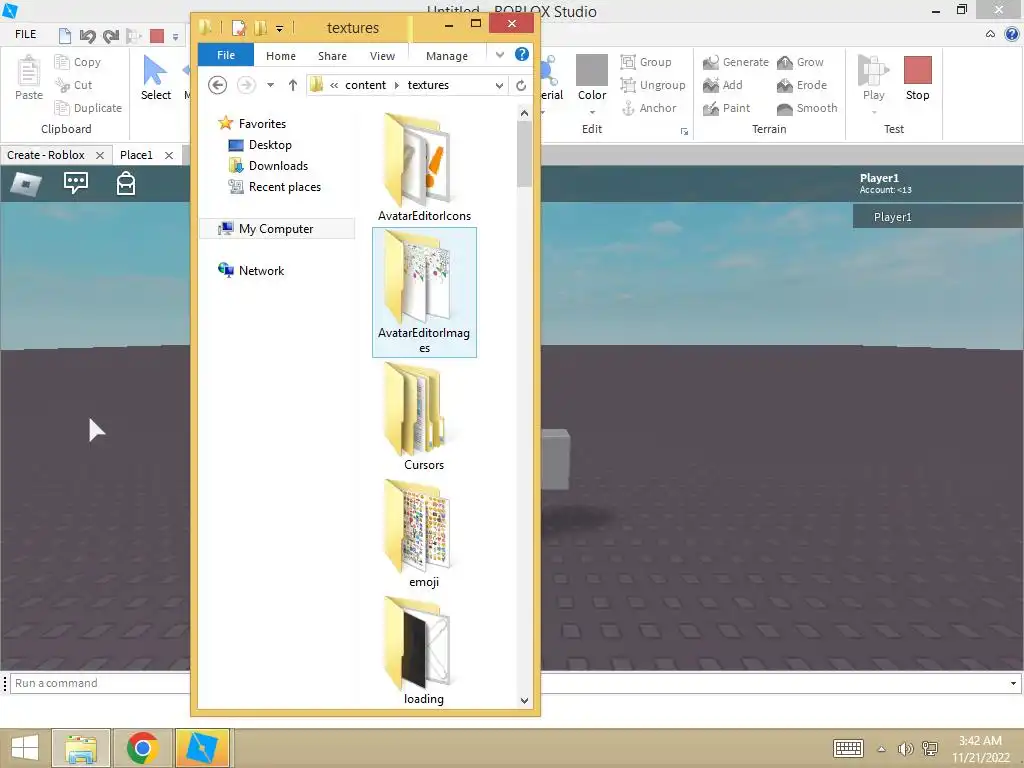
Task: Refresh the textures folder view
Action: point(520,86)
